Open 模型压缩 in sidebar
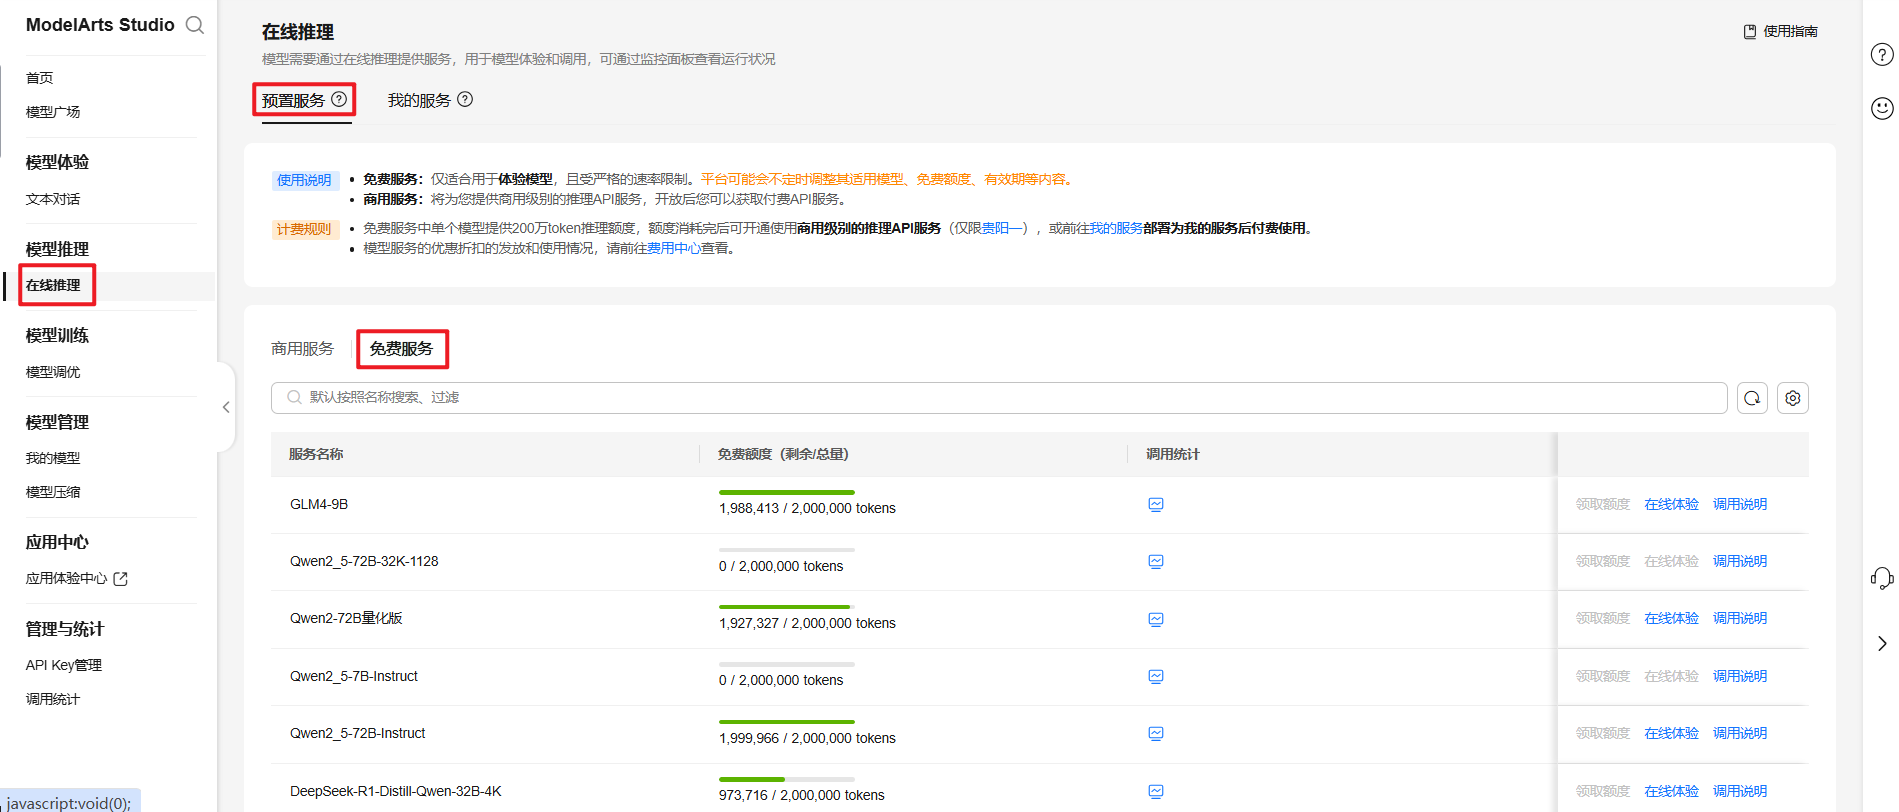Image resolution: width=1899 pixels, height=812 pixels. pyautogui.click(x=53, y=492)
